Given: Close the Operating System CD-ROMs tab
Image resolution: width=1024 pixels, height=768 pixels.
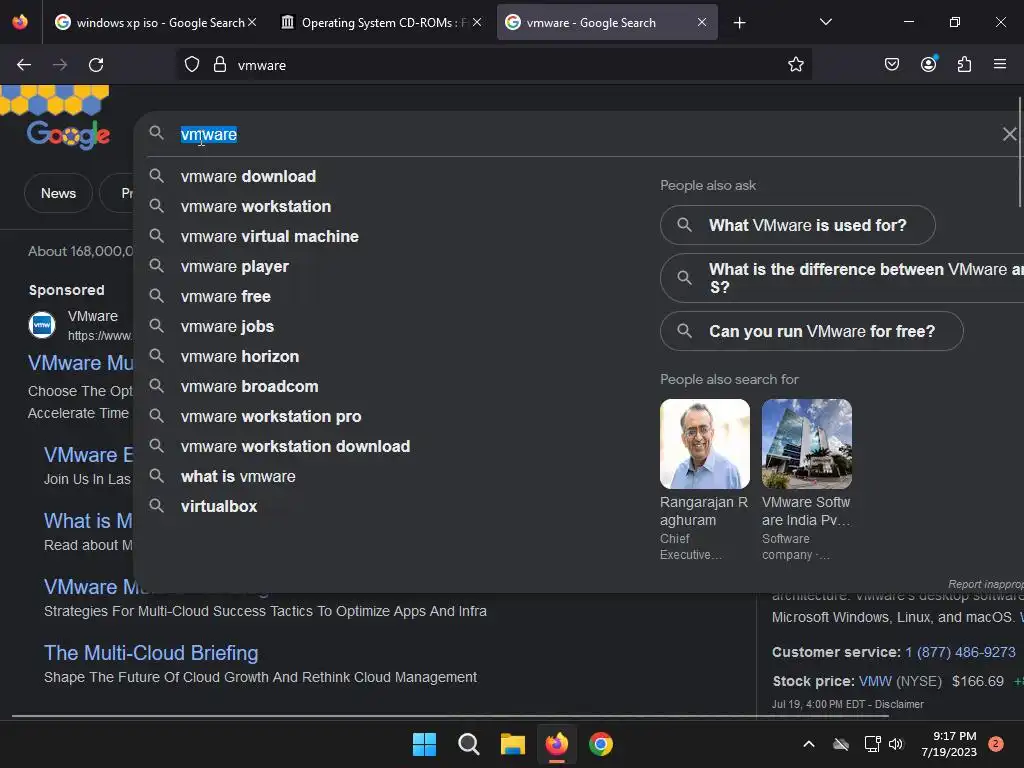Looking at the screenshot, I should [x=477, y=22].
